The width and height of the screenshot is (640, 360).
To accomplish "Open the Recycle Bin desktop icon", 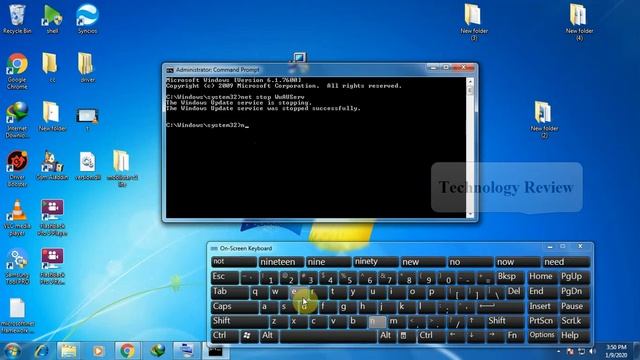I will click(x=17, y=19).
